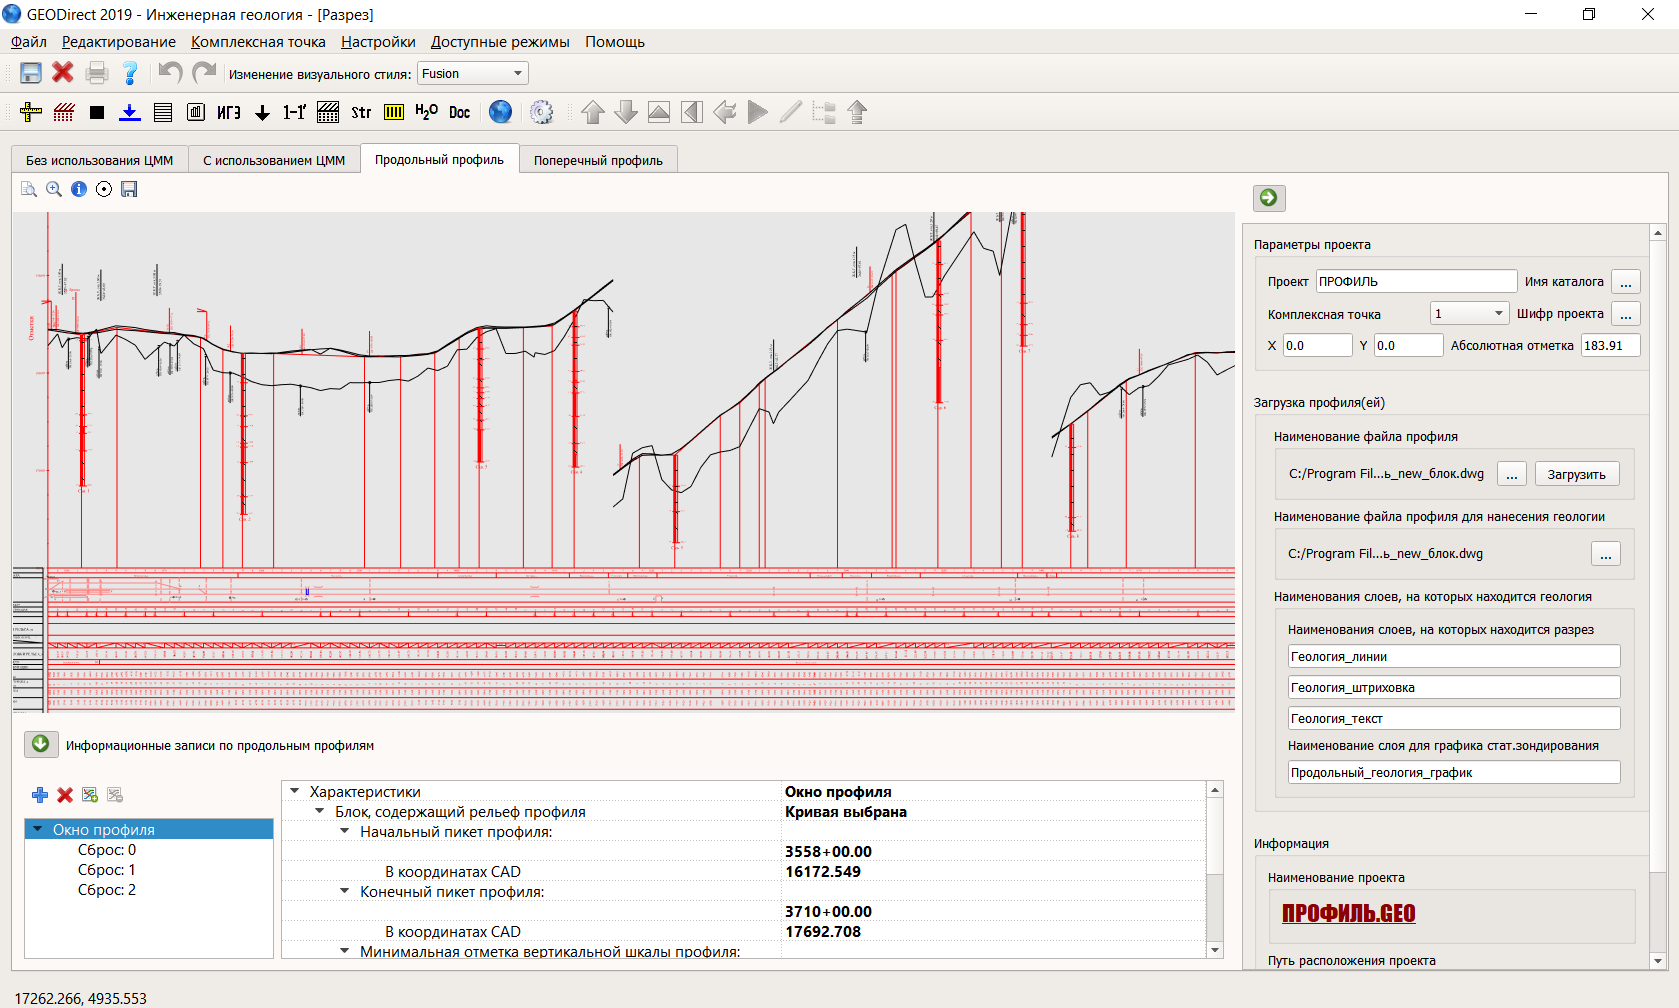Image resolution: width=1679 pixels, height=1008 pixels.
Task: Click the printer icon
Action: (97, 73)
